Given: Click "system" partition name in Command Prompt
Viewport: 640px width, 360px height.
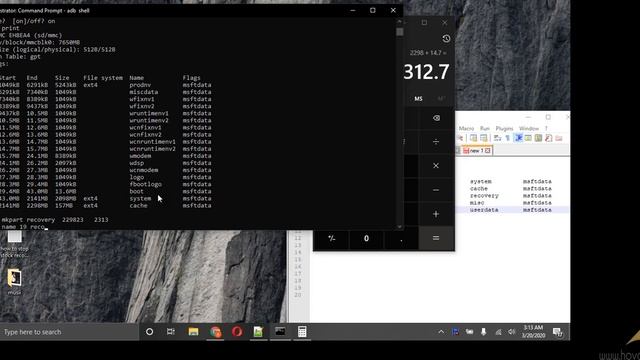Looking at the screenshot, I should (140, 198).
